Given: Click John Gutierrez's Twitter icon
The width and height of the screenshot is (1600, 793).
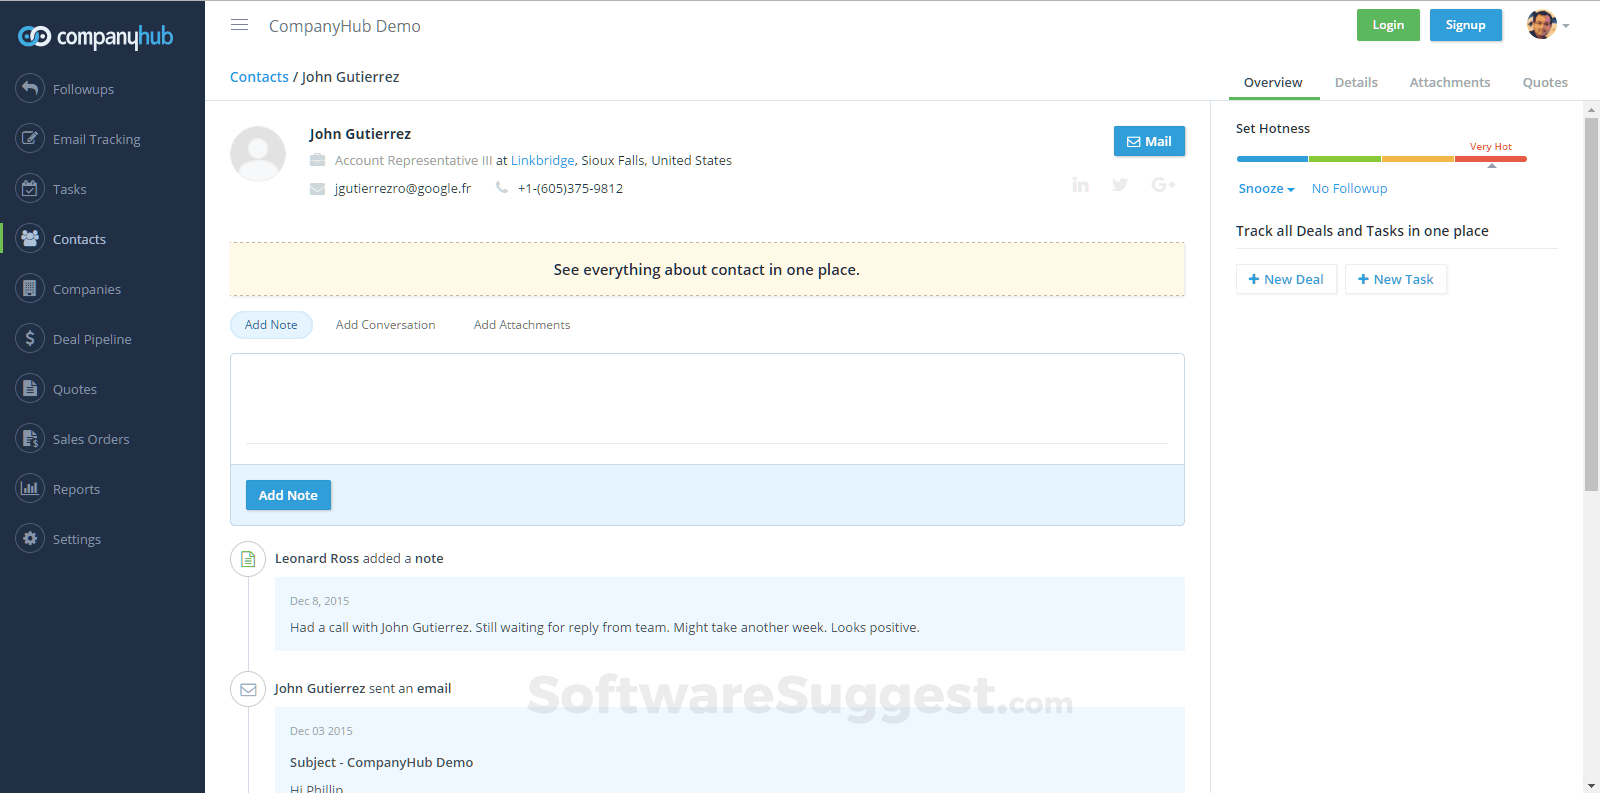Looking at the screenshot, I should coord(1120,185).
